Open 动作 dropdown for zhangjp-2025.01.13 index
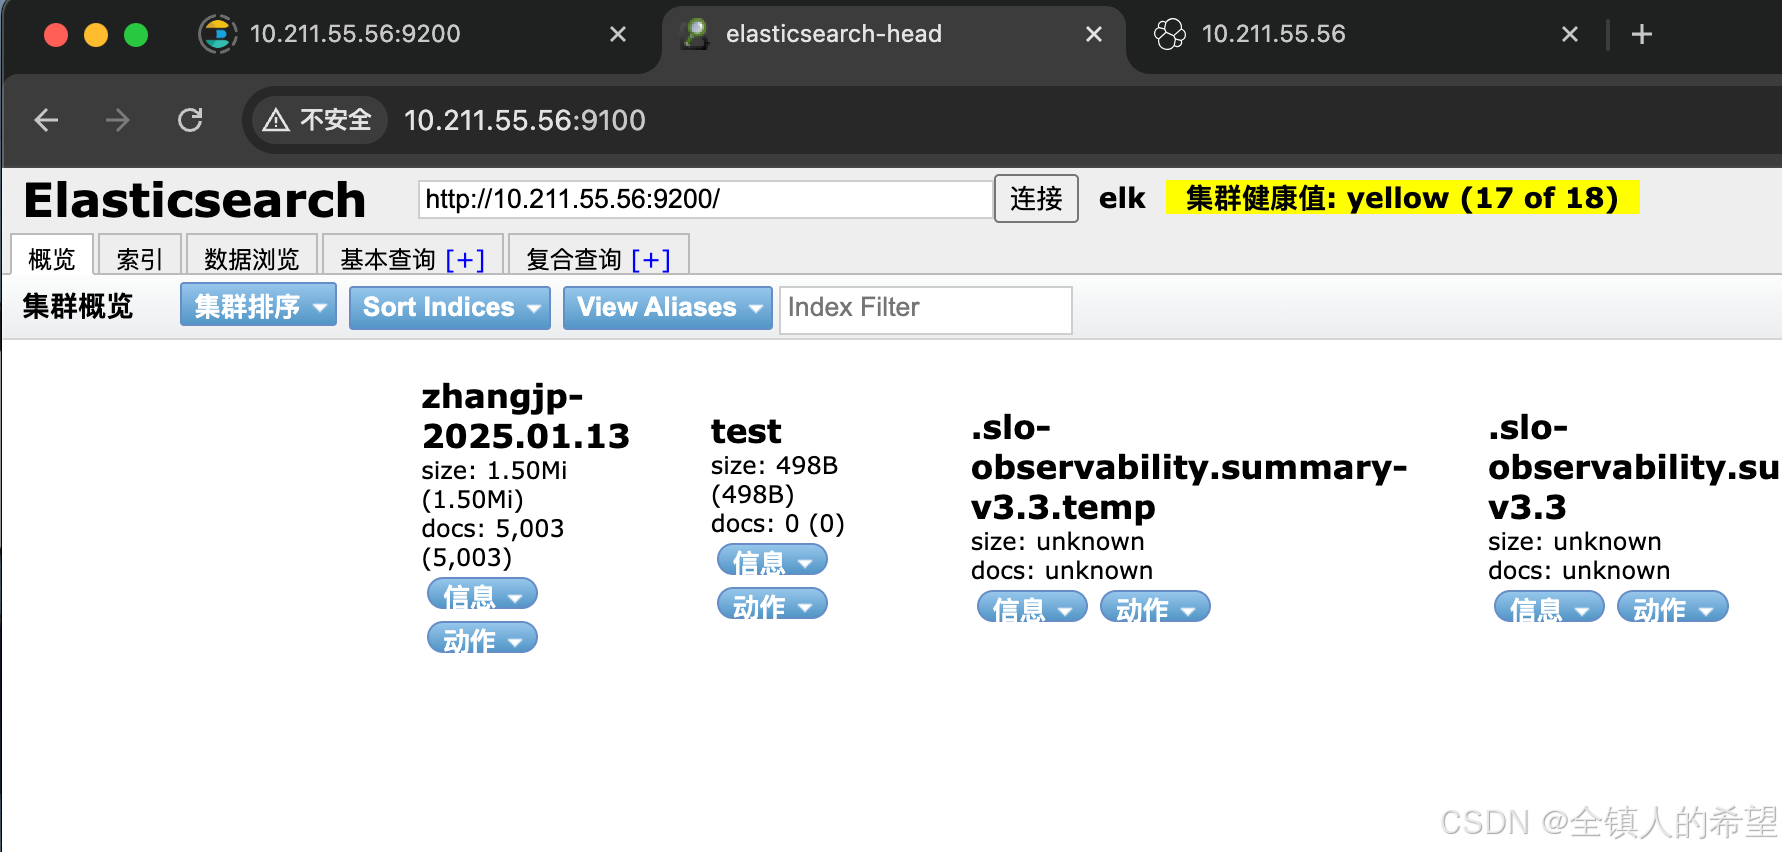The image size is (1782, 852). (482, 638)
